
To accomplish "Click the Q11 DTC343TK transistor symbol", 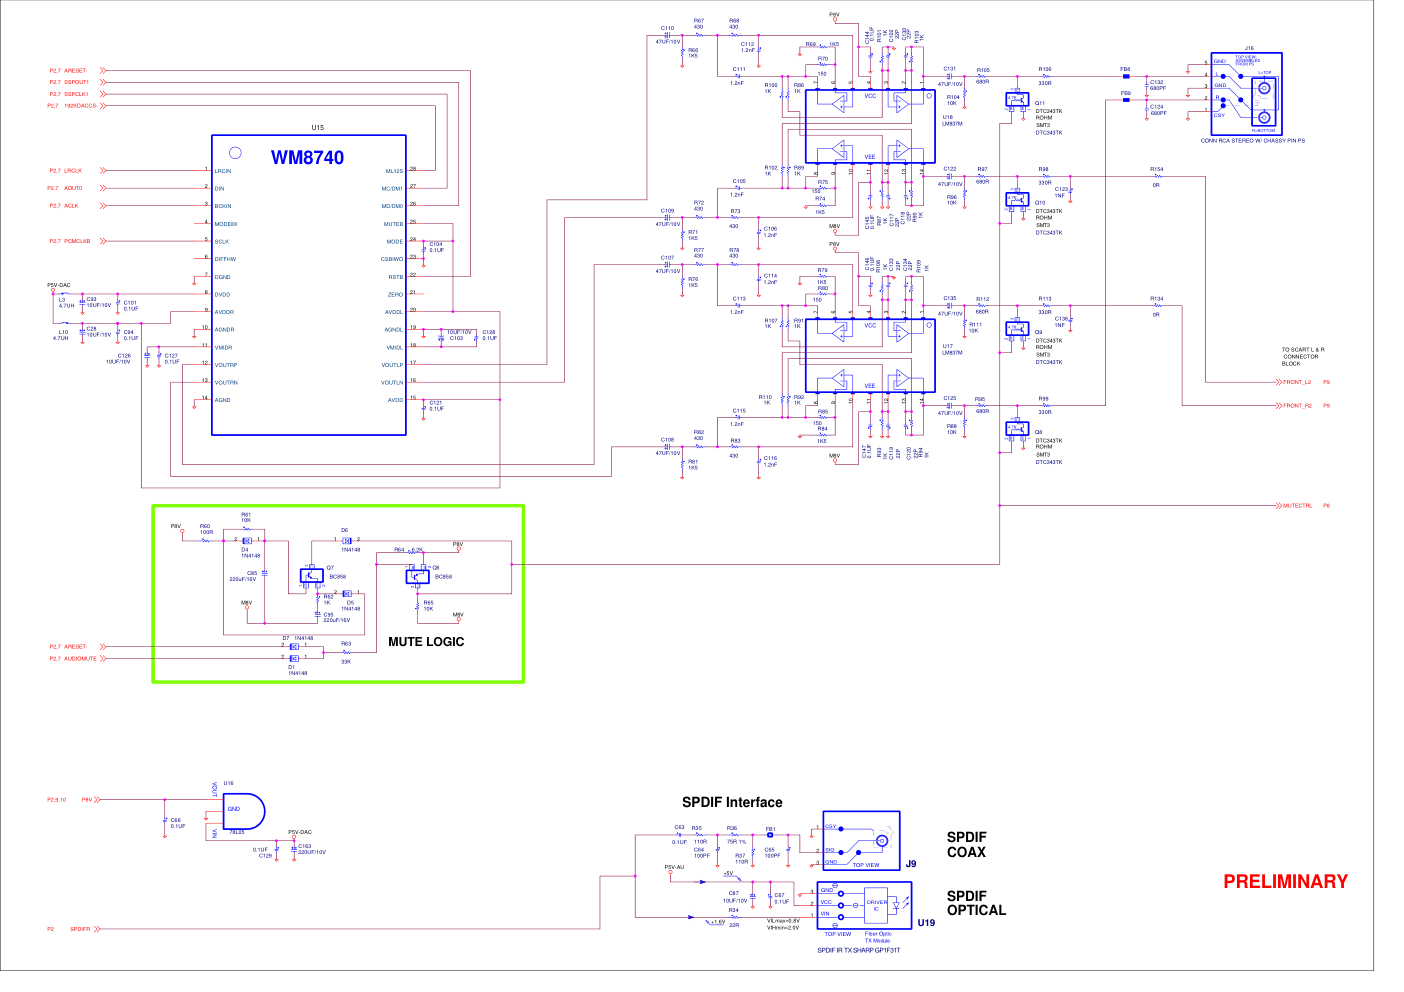I will [x=1017, y=100].
